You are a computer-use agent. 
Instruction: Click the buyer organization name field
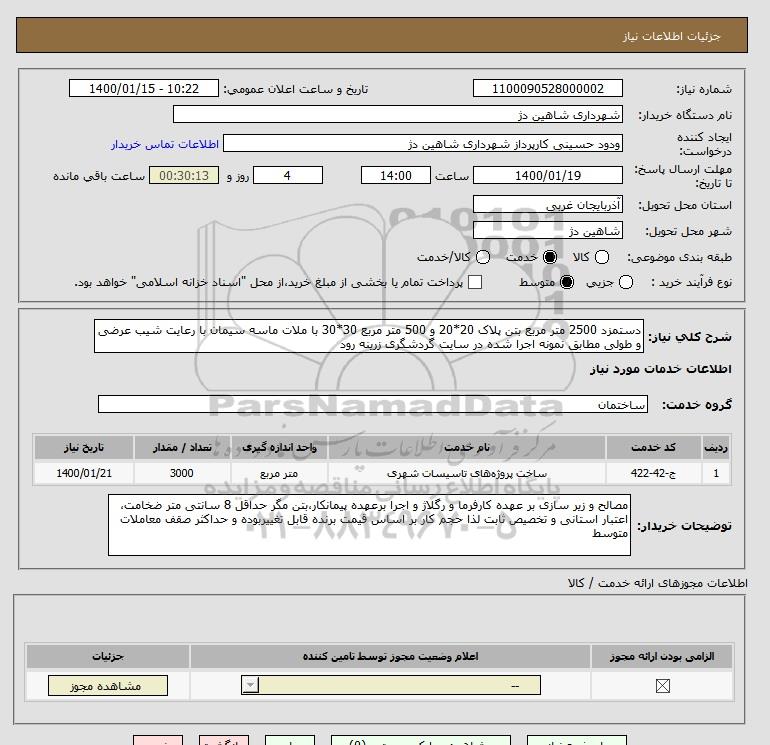[398, 114]
